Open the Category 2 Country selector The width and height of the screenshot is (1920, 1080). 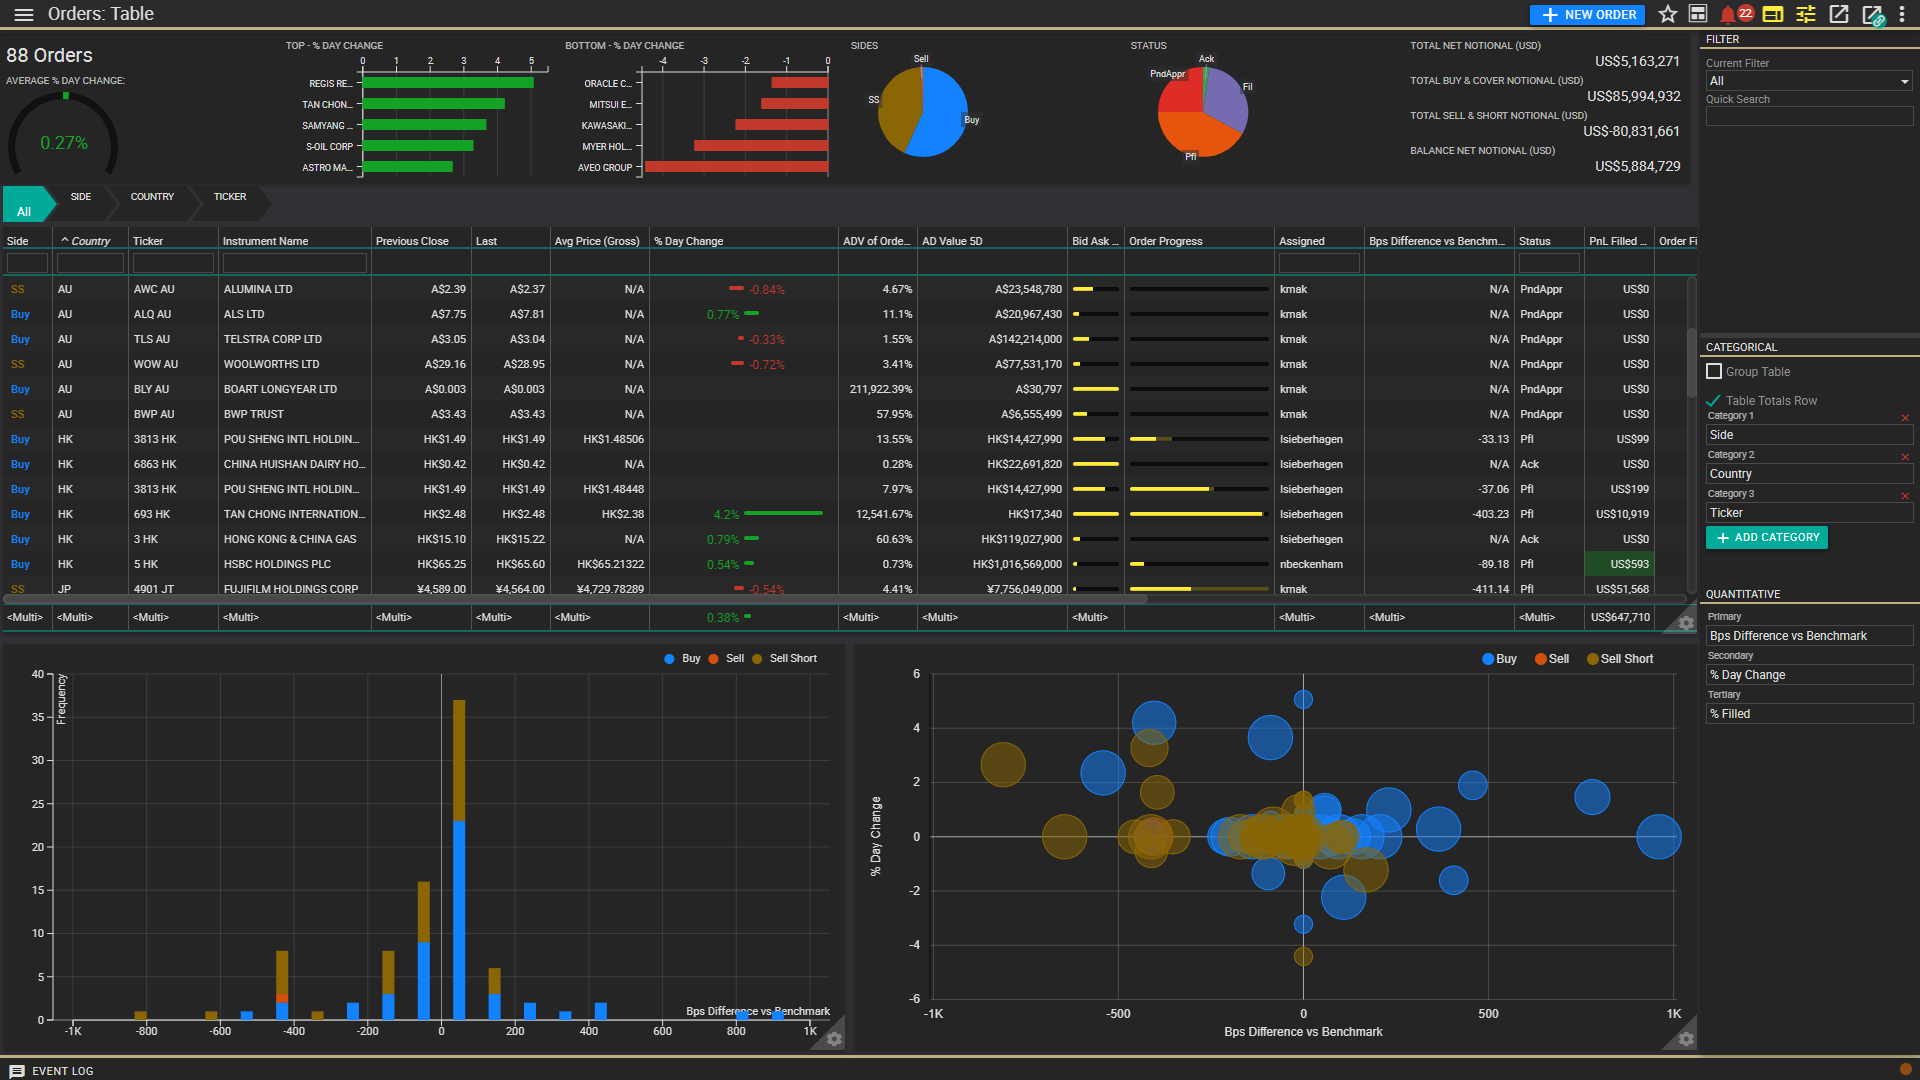[1808, 474]
